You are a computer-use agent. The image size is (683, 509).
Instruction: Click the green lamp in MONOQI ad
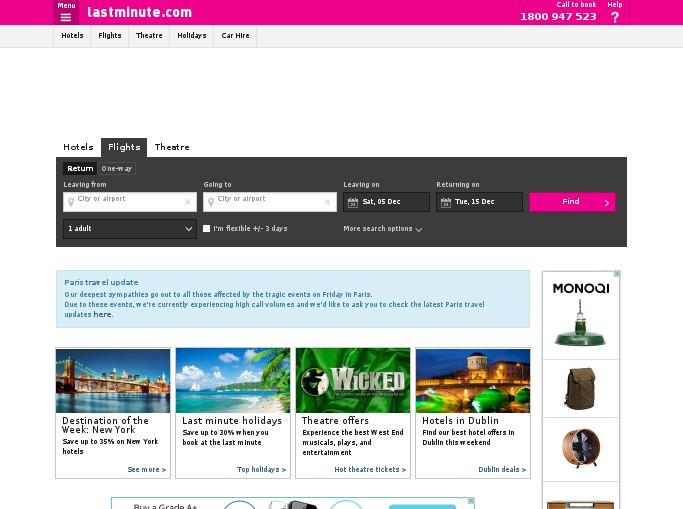point(580,323)
